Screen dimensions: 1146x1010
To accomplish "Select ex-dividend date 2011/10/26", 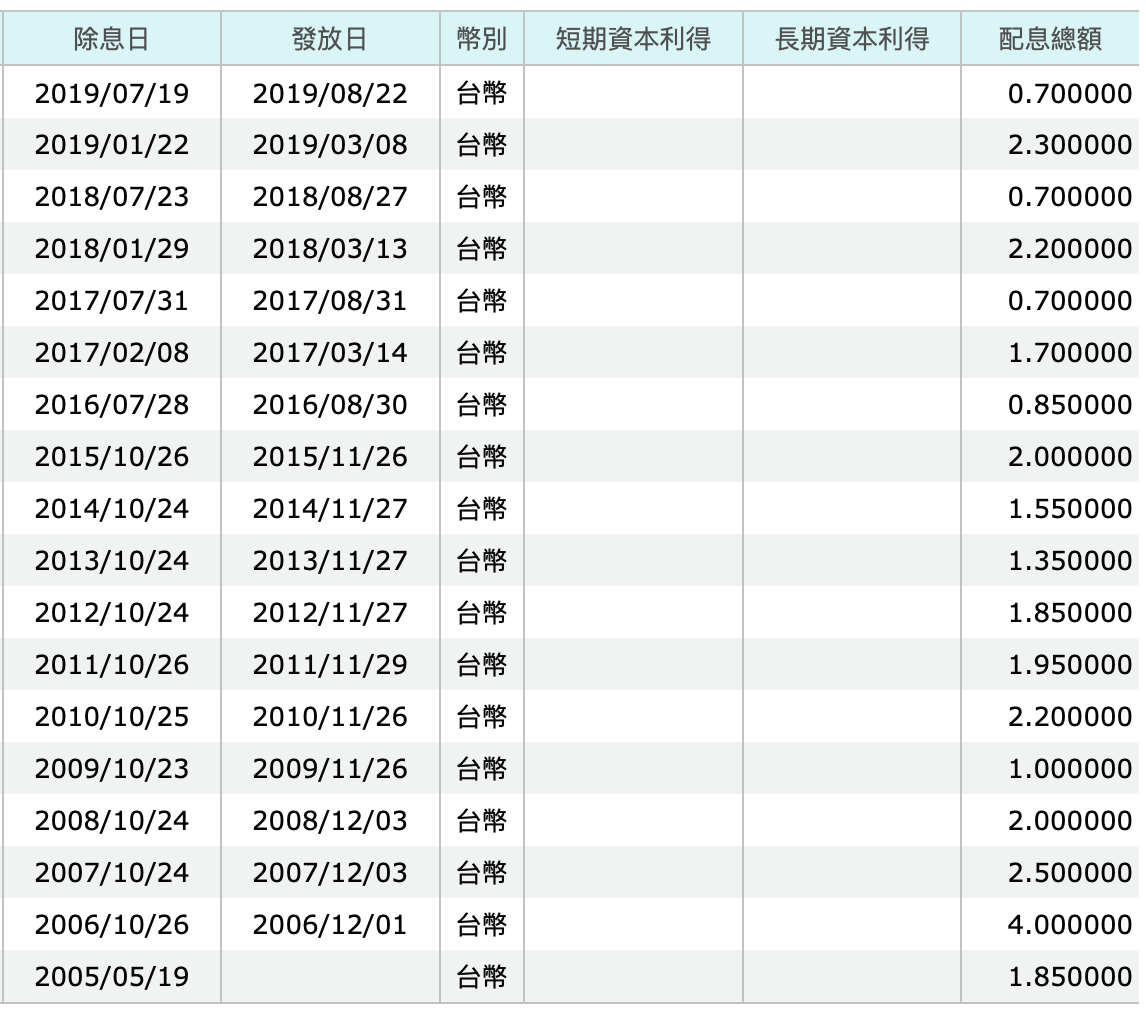I will (x=112, y=664).
